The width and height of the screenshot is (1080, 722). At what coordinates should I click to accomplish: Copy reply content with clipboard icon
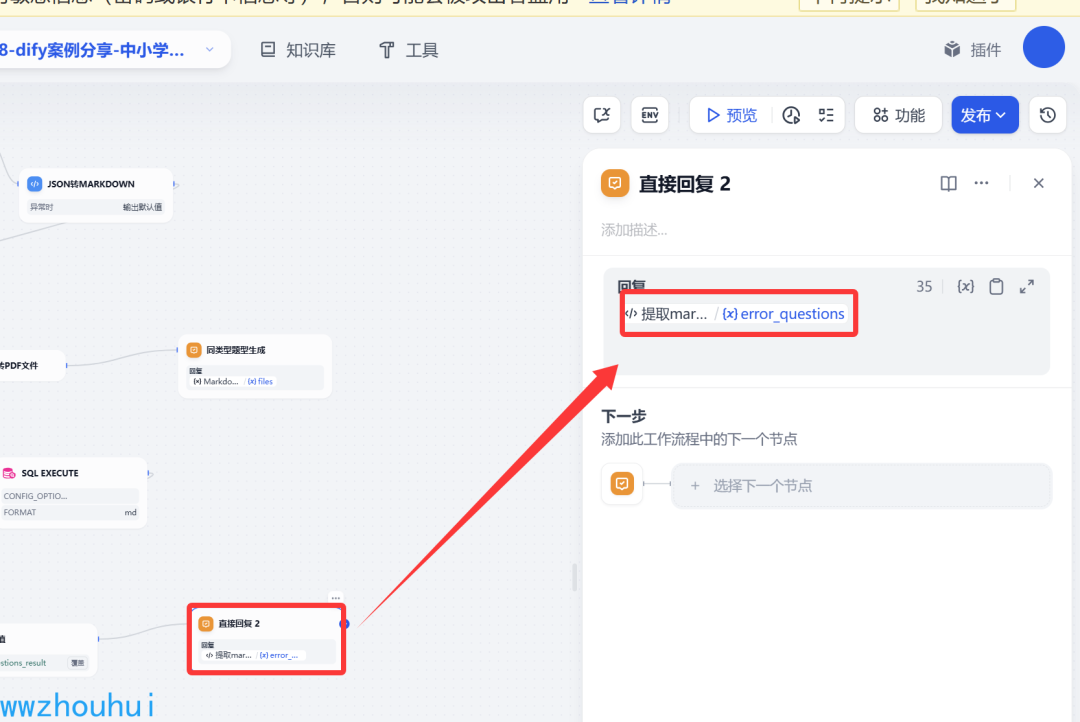click(996, 287)
